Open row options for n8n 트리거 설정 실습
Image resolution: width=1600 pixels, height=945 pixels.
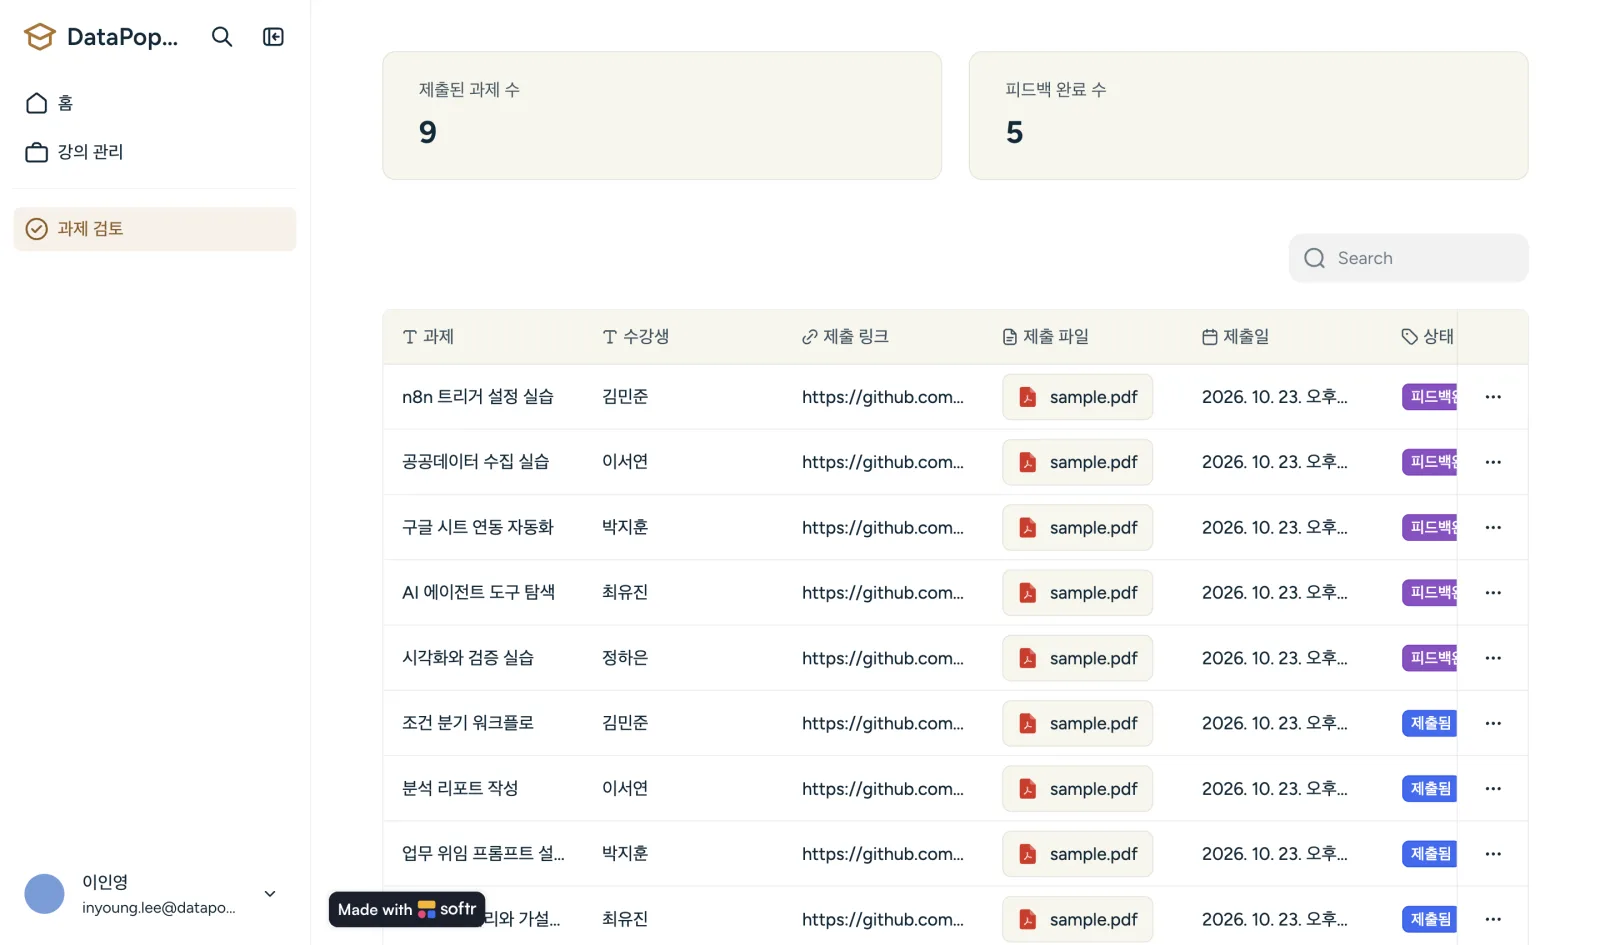1493,397
